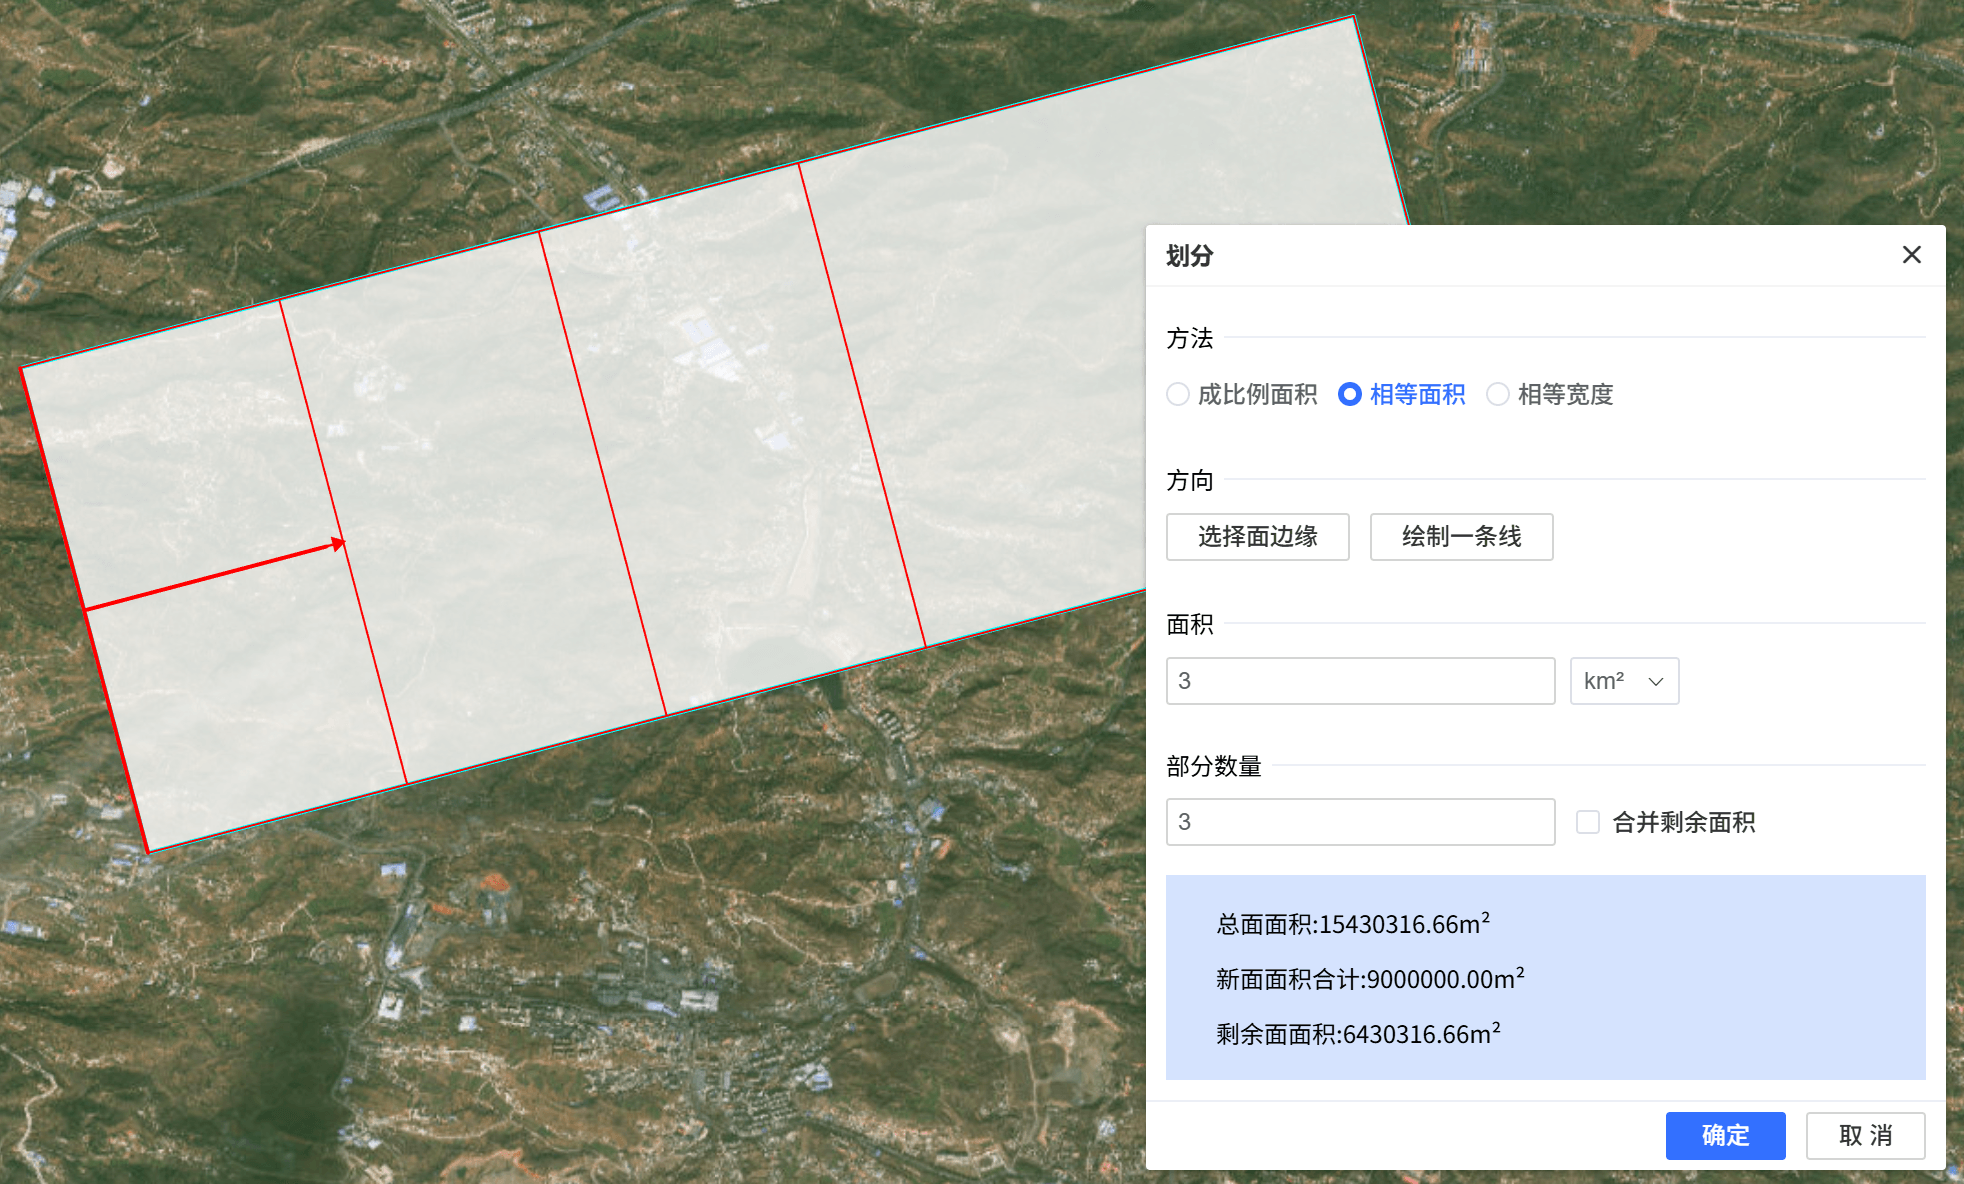This screenshot has width=1964, height=1184.
Task: Focus the 部分数量 input field
Action: 1360,822
